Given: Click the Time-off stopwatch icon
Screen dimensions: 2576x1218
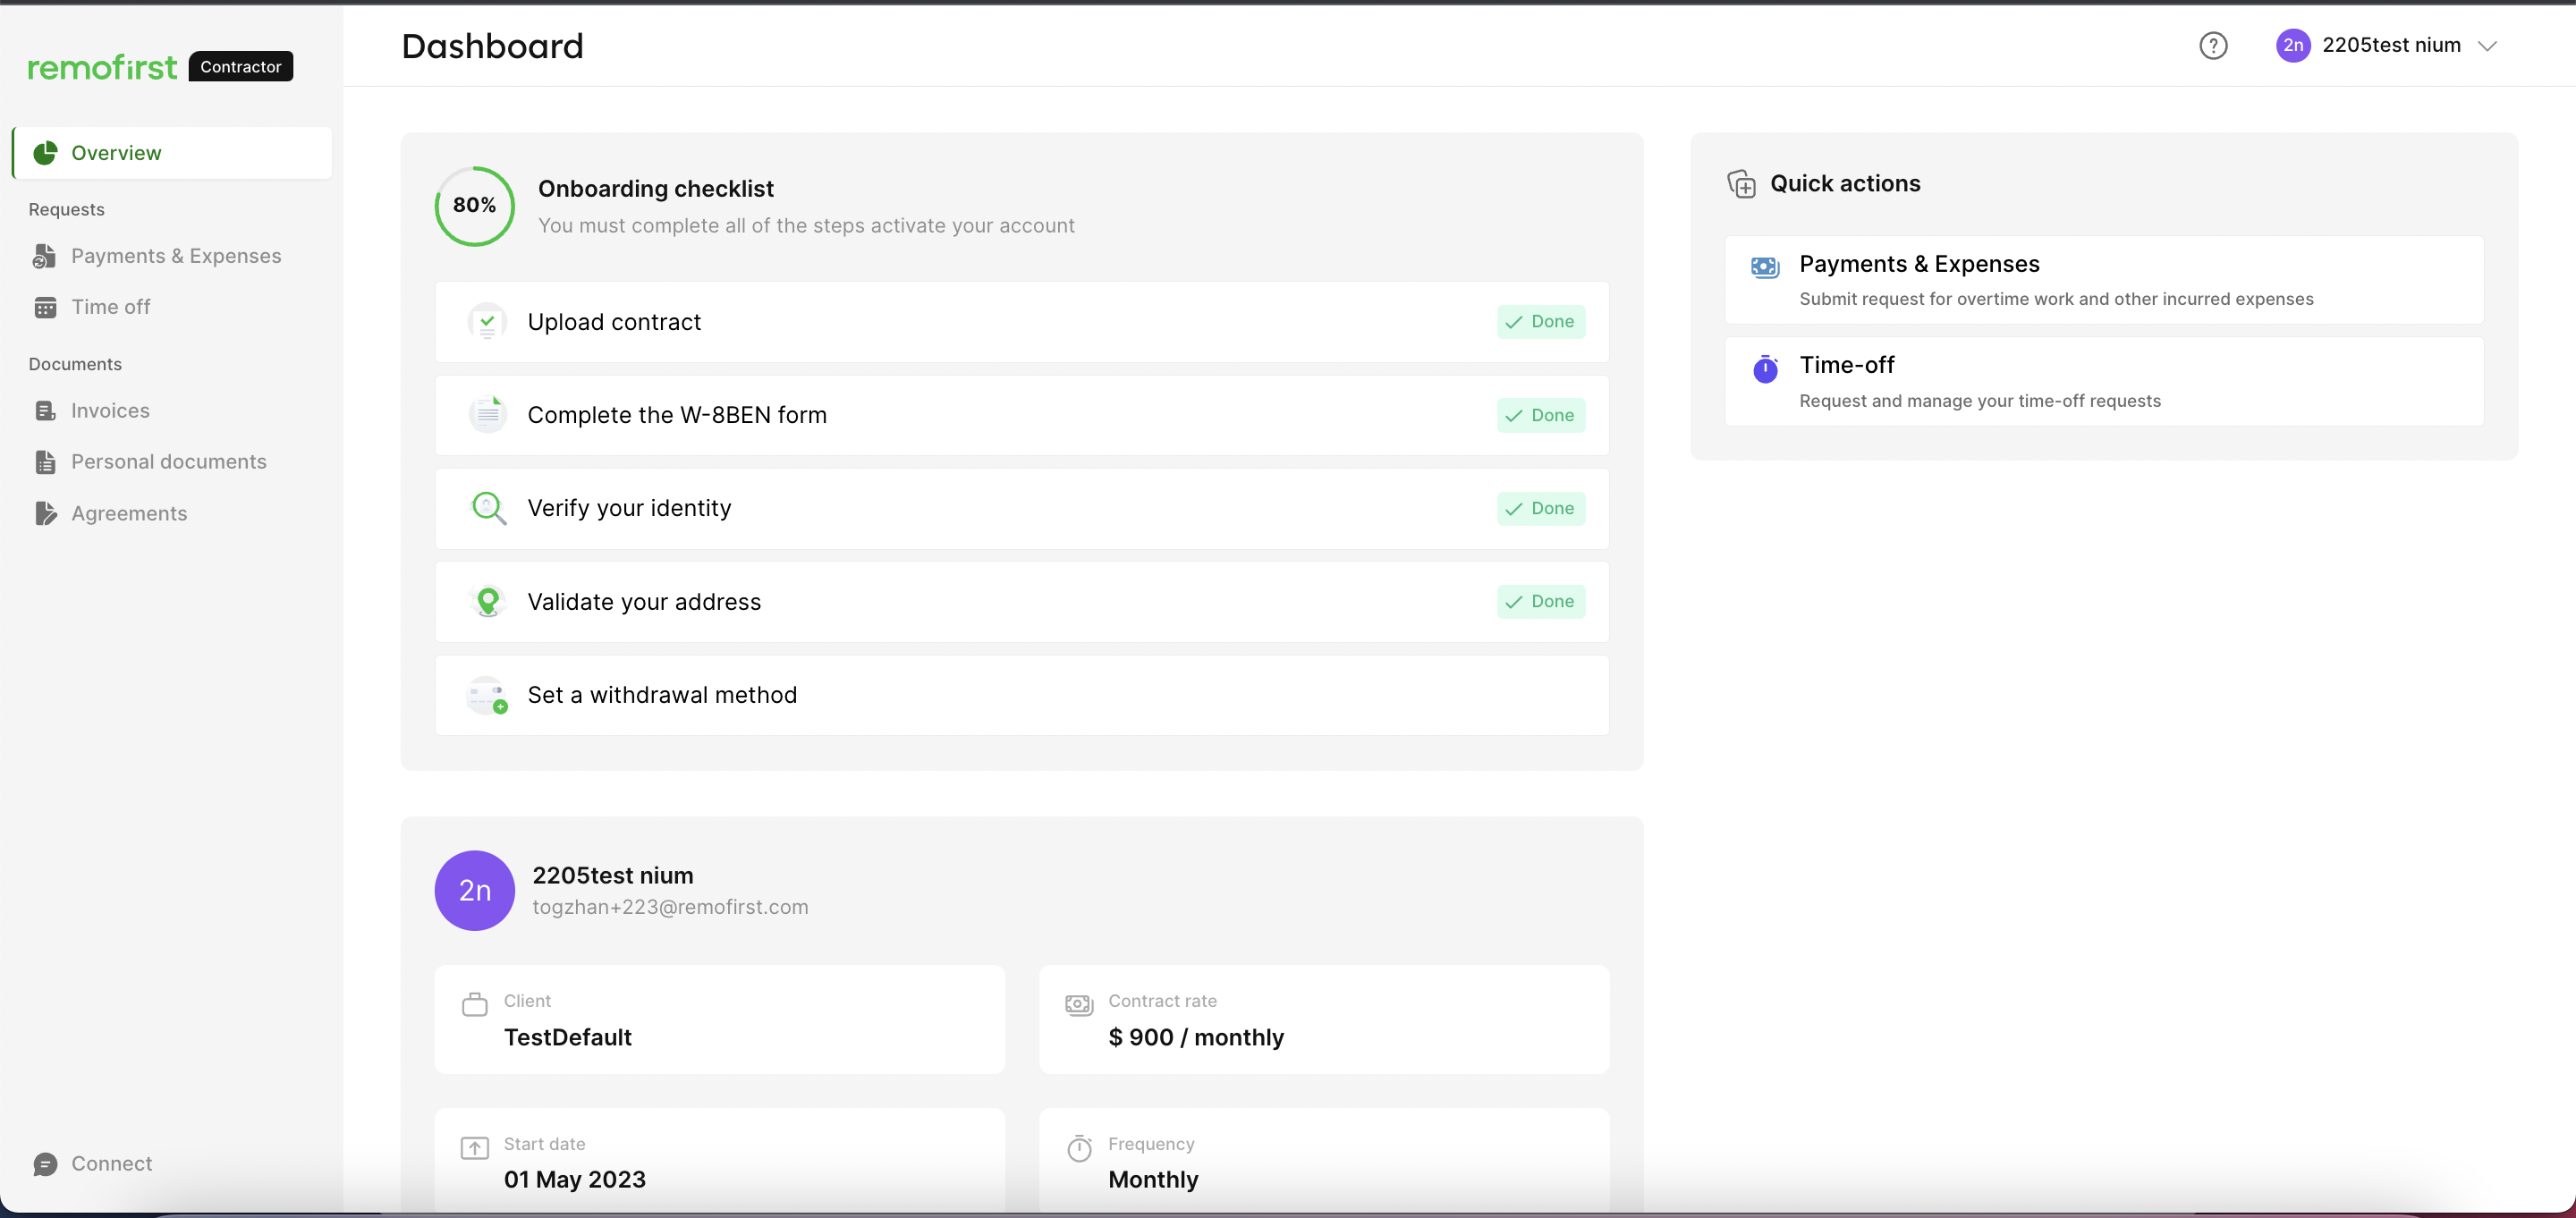Looking at the screenshot, I should pos(1765,369).
